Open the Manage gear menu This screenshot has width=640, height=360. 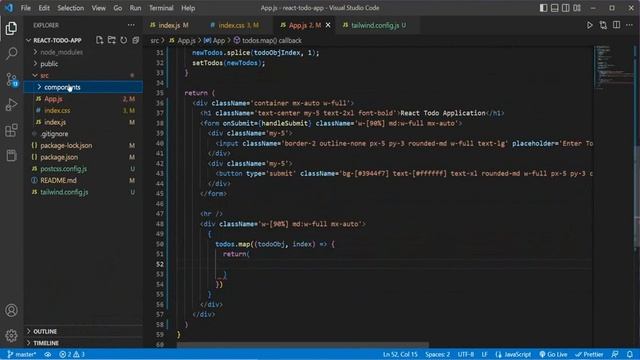pos(11,336)
